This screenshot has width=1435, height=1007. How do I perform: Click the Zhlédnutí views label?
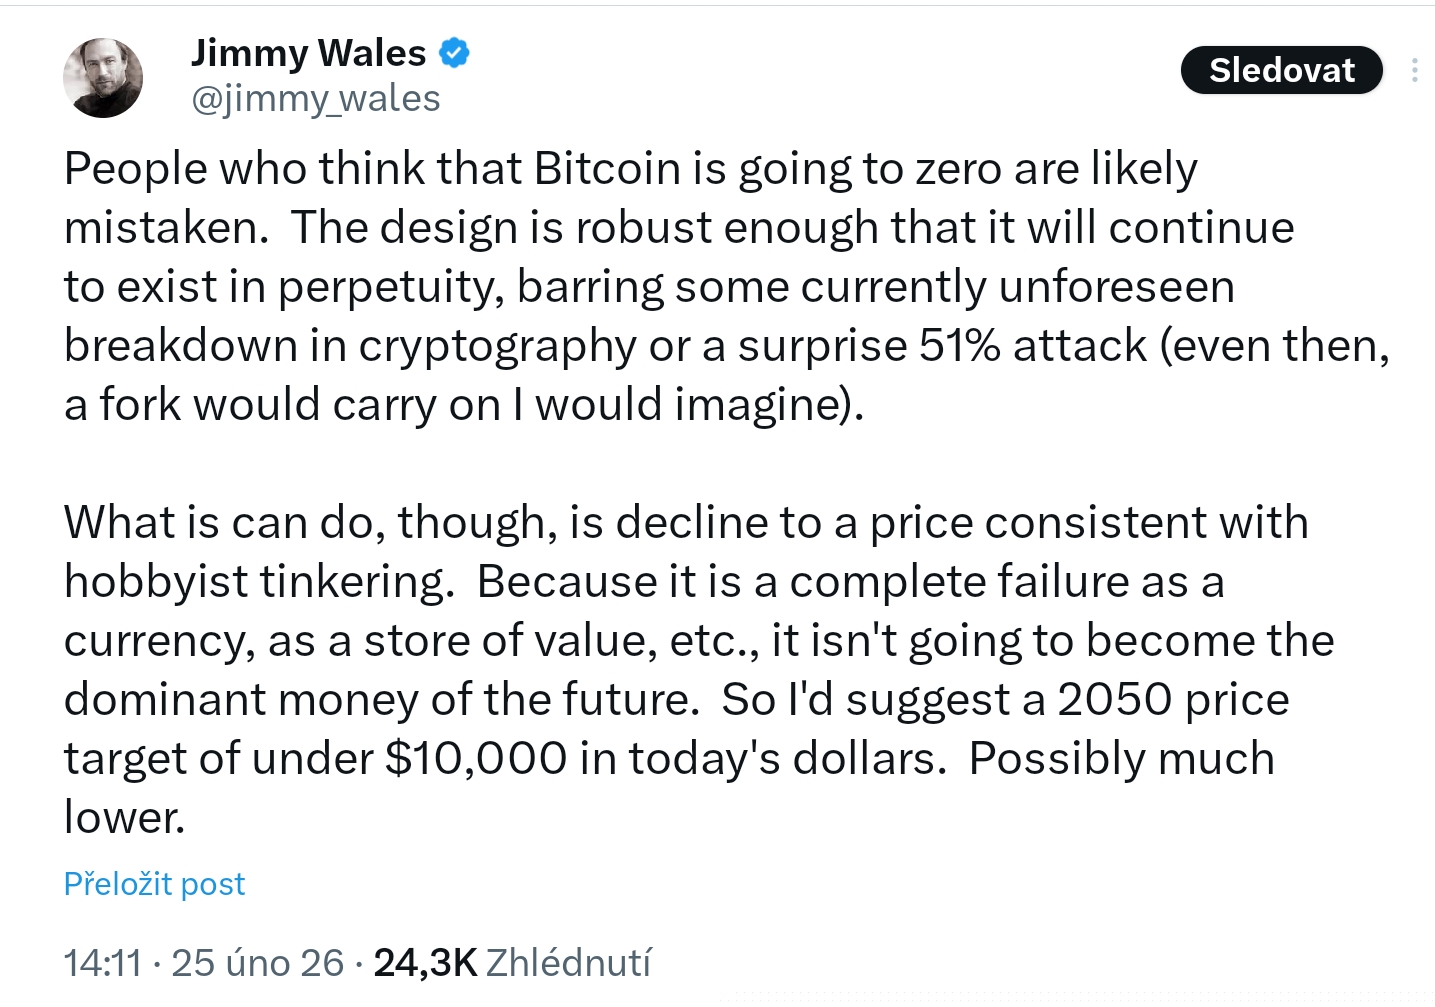(568, 963)
